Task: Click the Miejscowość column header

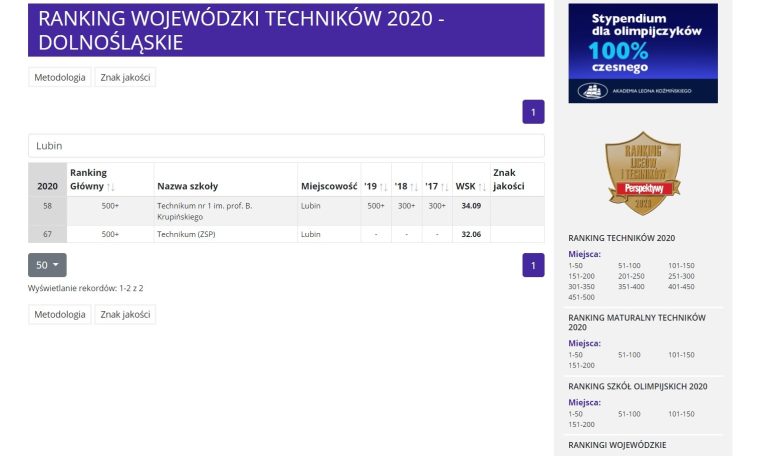Action: [328, 186]
